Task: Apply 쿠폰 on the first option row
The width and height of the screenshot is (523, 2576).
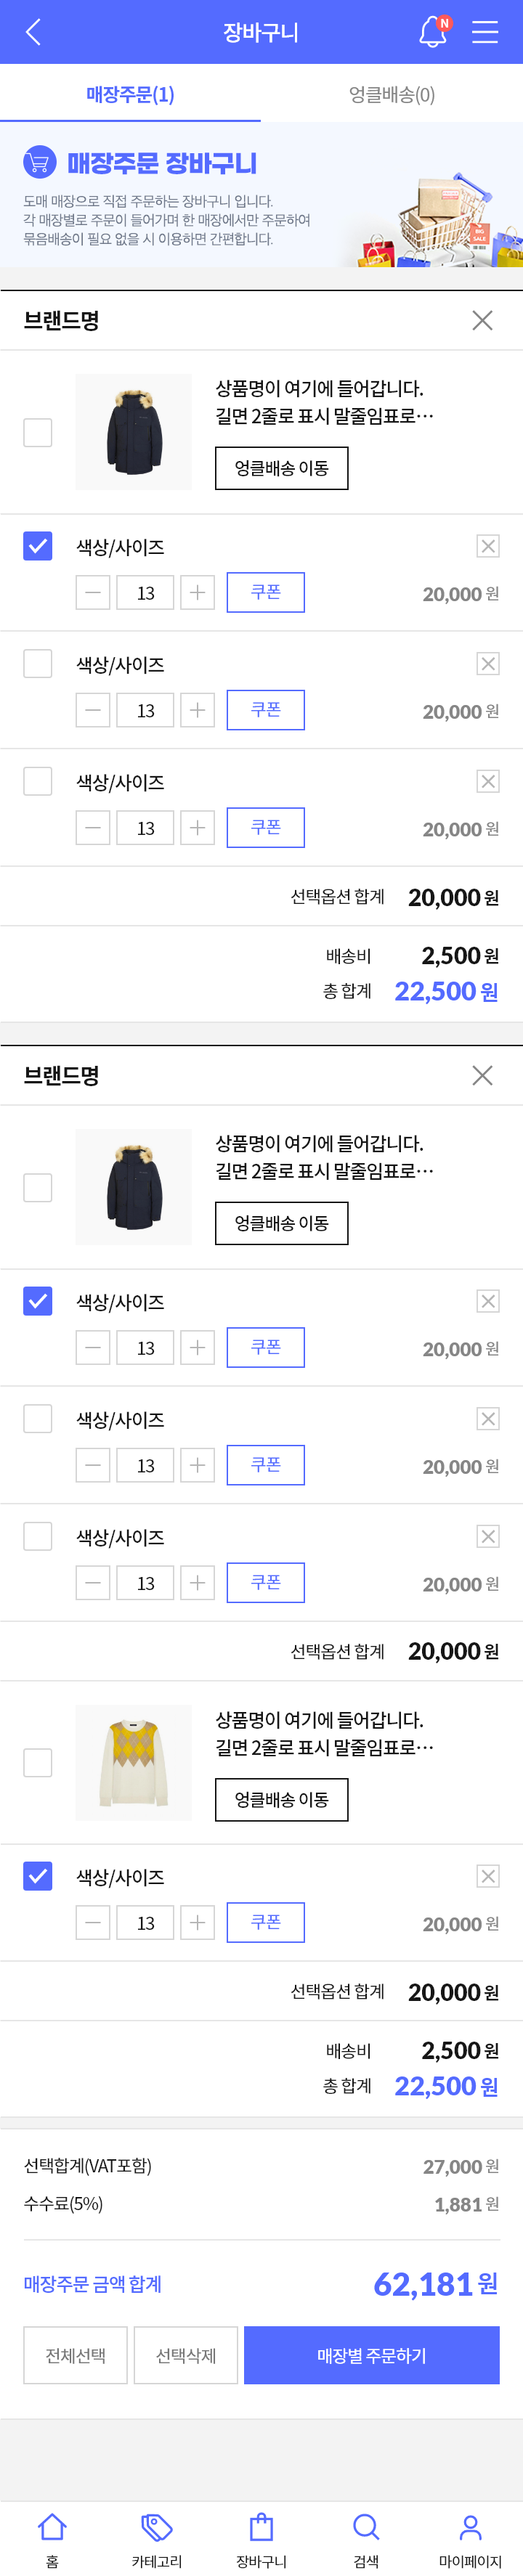Action: [x=266, y=592]
